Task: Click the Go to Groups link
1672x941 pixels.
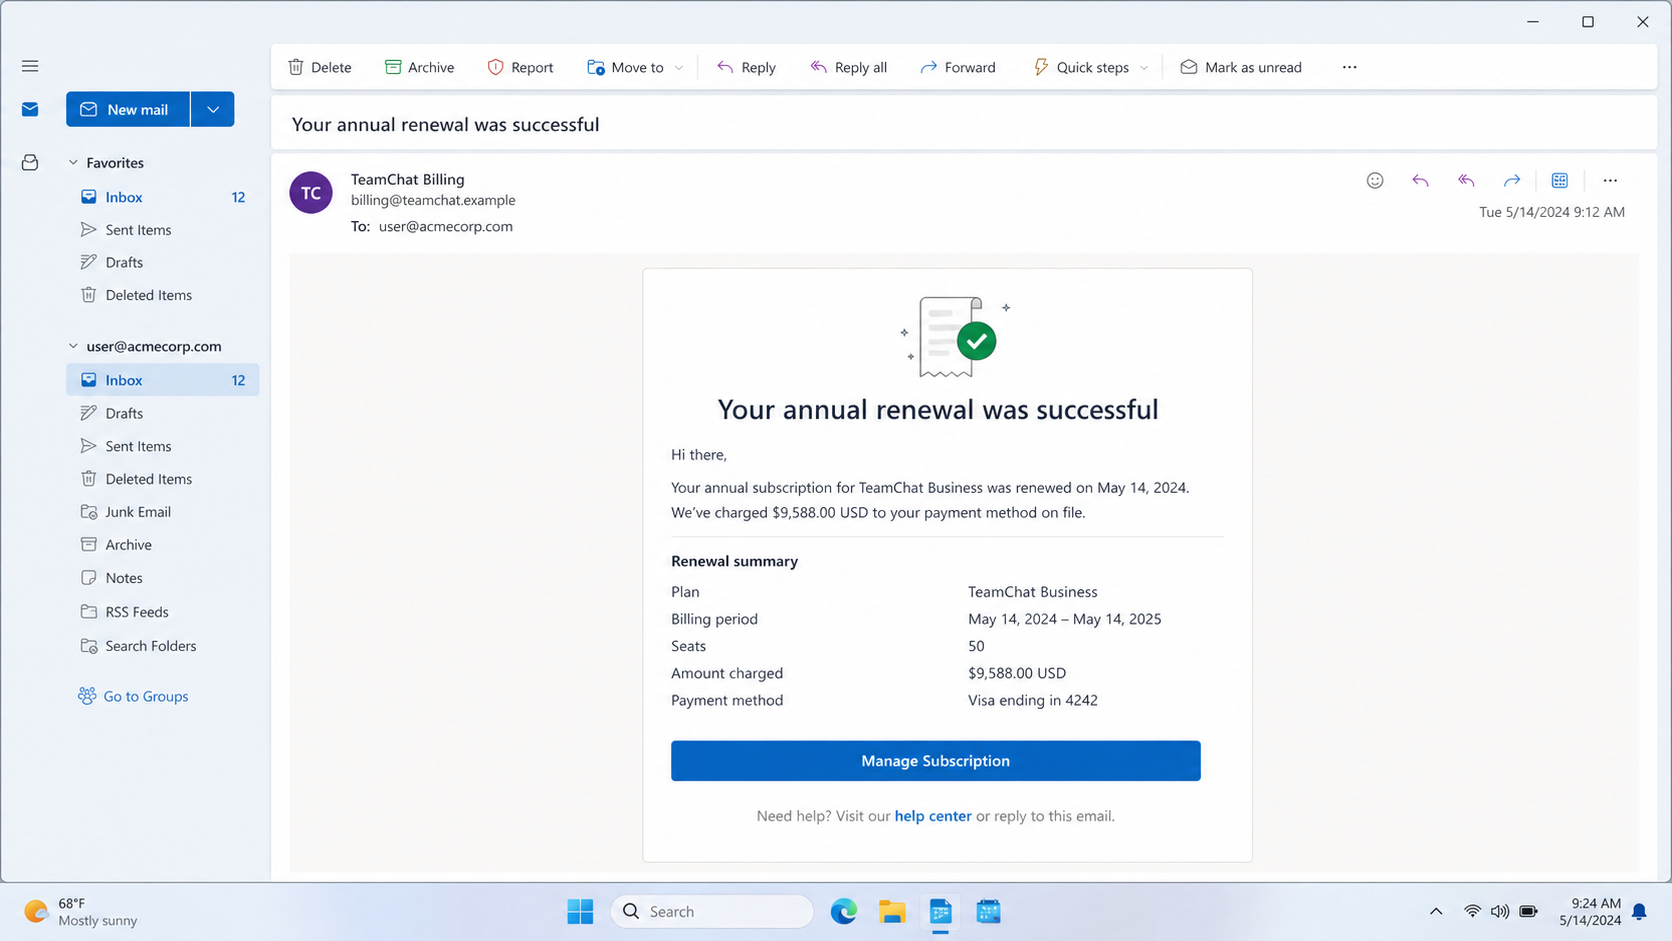Action: (x=133, y=696)
